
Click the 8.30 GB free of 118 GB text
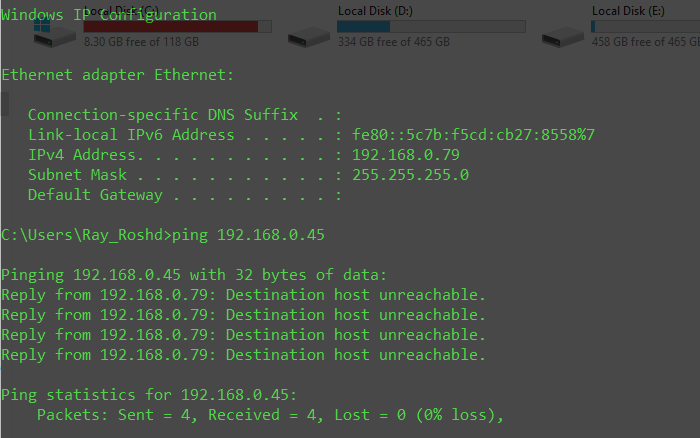[141, 43]
